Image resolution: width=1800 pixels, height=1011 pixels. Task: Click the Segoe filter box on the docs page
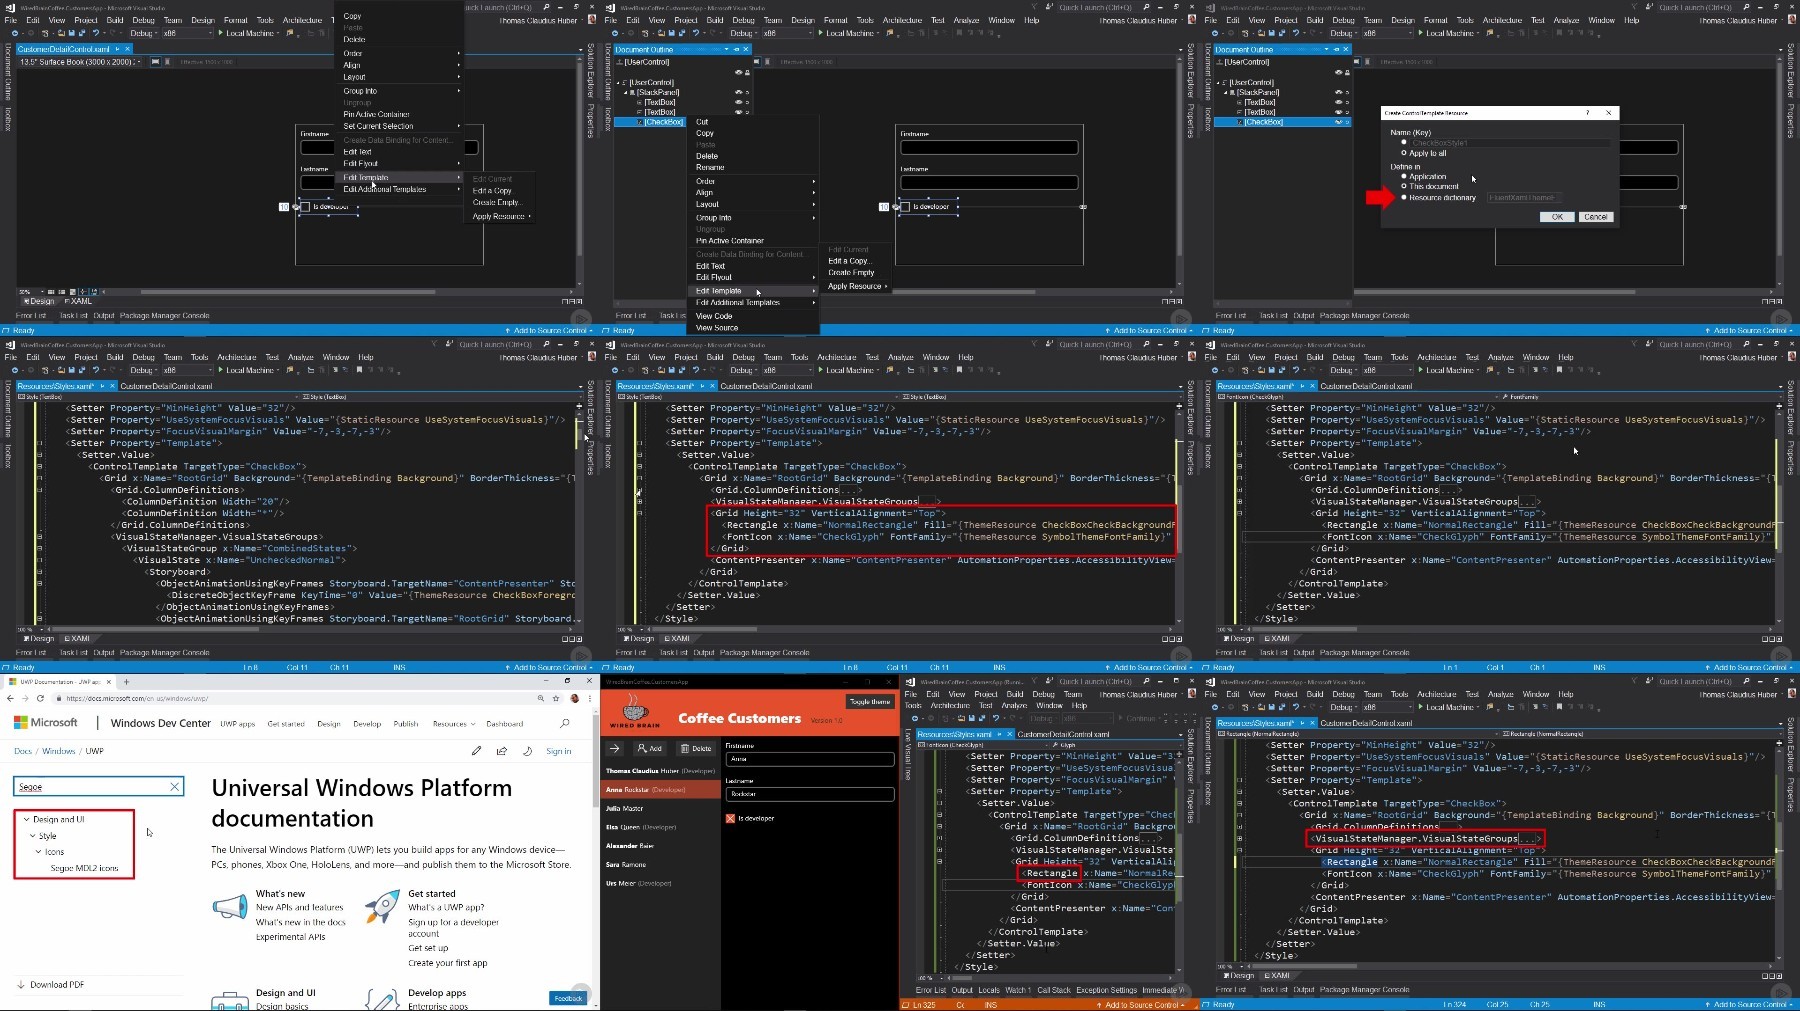[98, 787]
